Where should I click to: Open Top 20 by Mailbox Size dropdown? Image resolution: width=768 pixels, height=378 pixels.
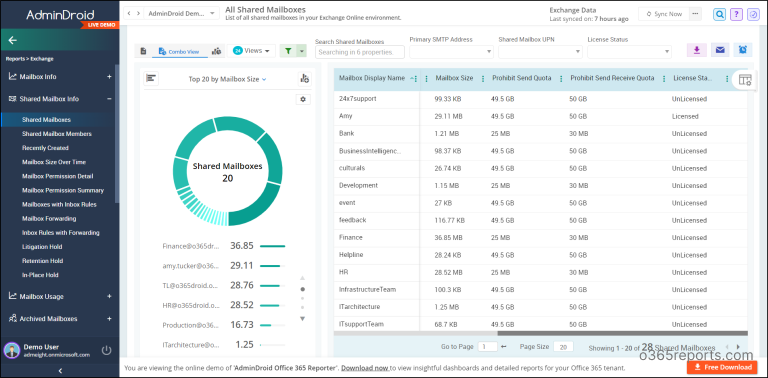(x=227, y=79)
